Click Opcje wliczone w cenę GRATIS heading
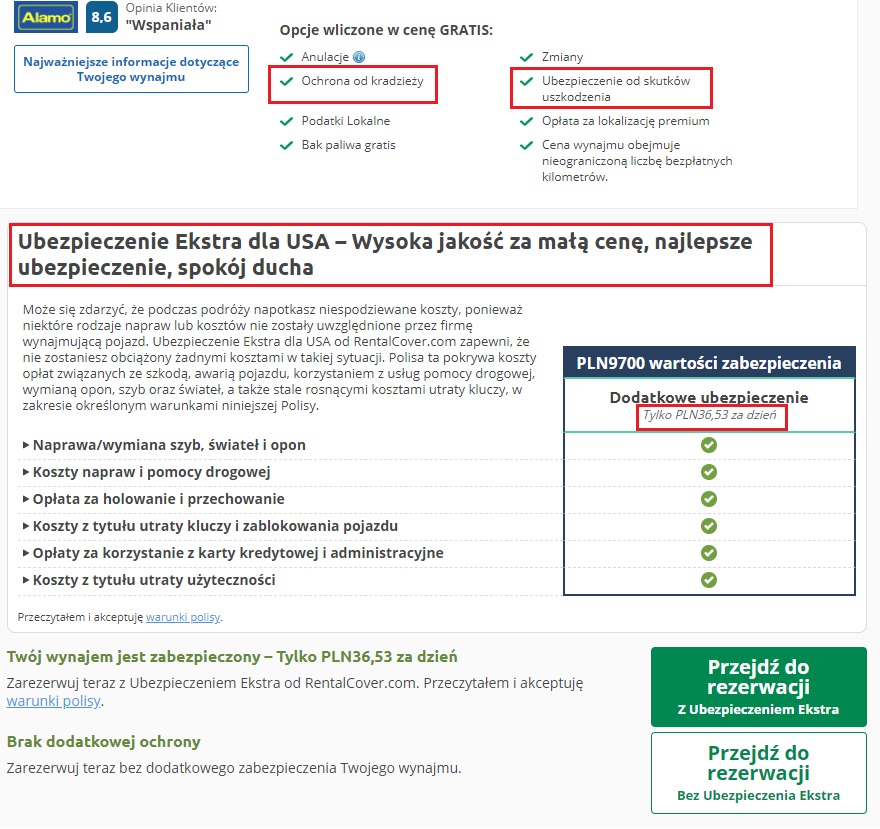The height and width of the screenshot is (829, 880). point(386,30)
